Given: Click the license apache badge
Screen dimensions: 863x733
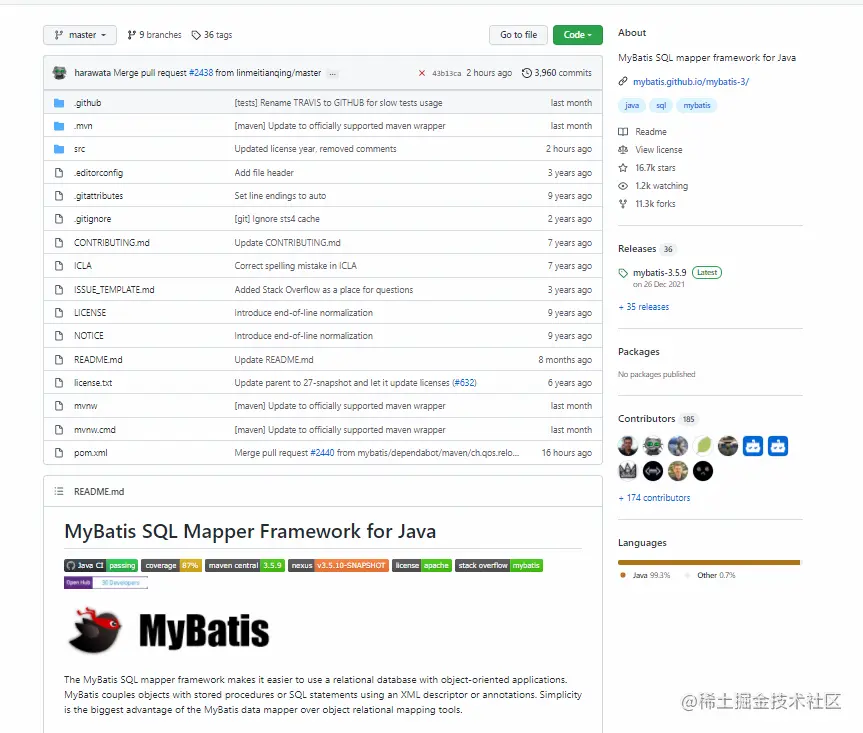Looking at the screenshot, I should 422,565.
